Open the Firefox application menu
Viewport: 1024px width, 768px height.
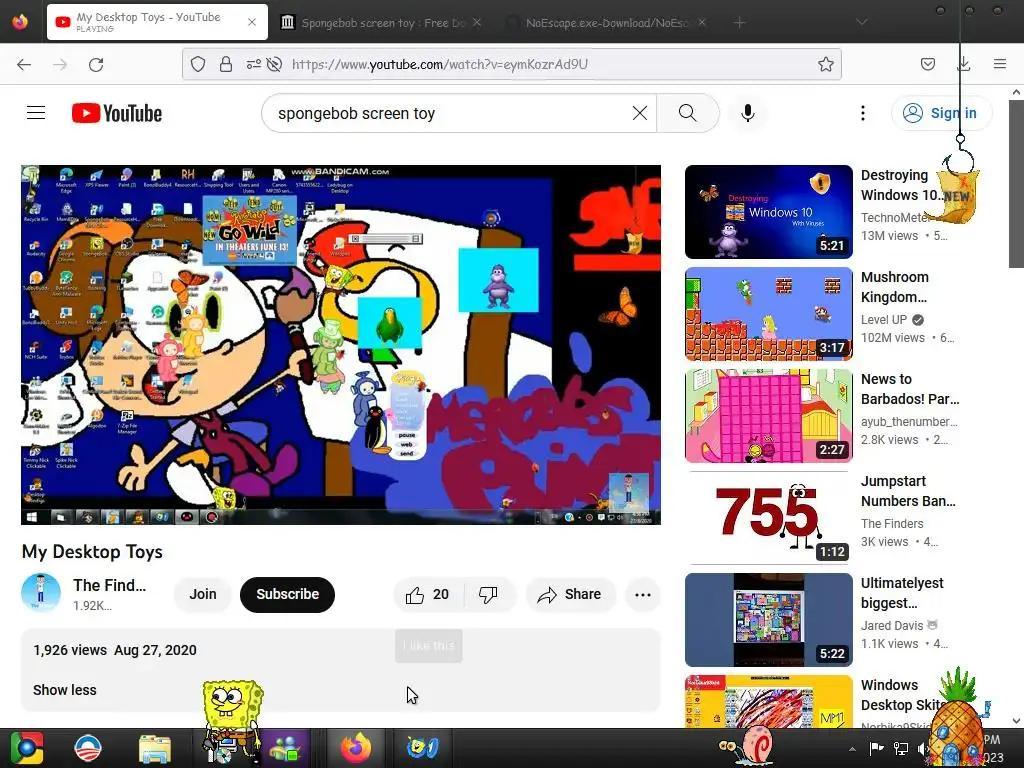(x=999, y=64)
